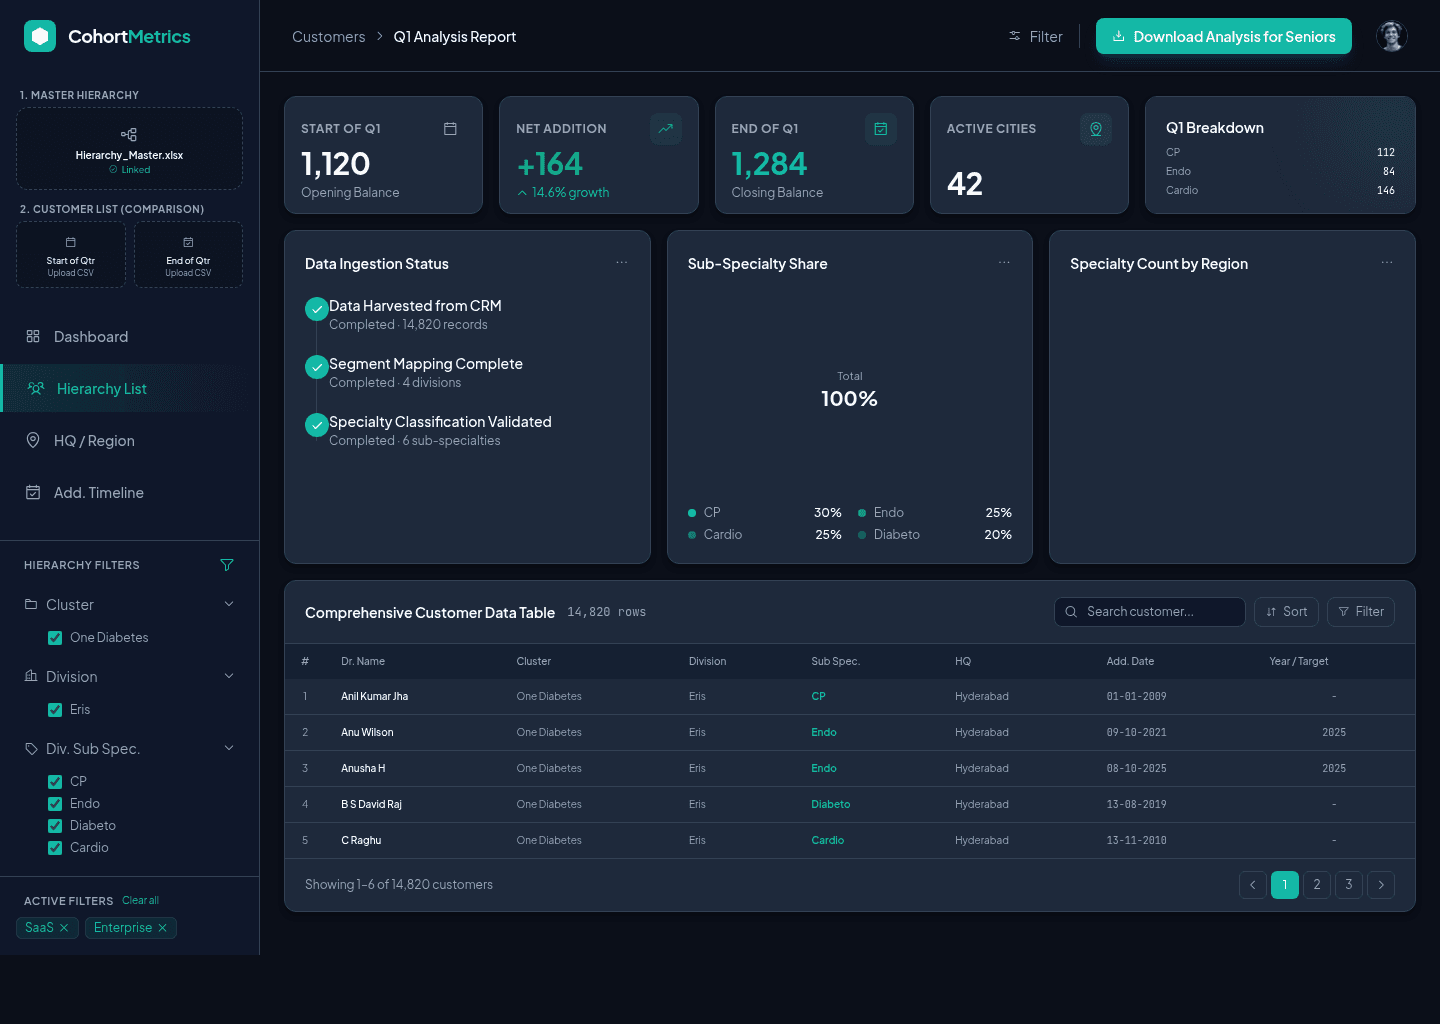Click the Cardio legend color dot
This screenshot has width=1440, height=1024.
click(x=692, y=535)
